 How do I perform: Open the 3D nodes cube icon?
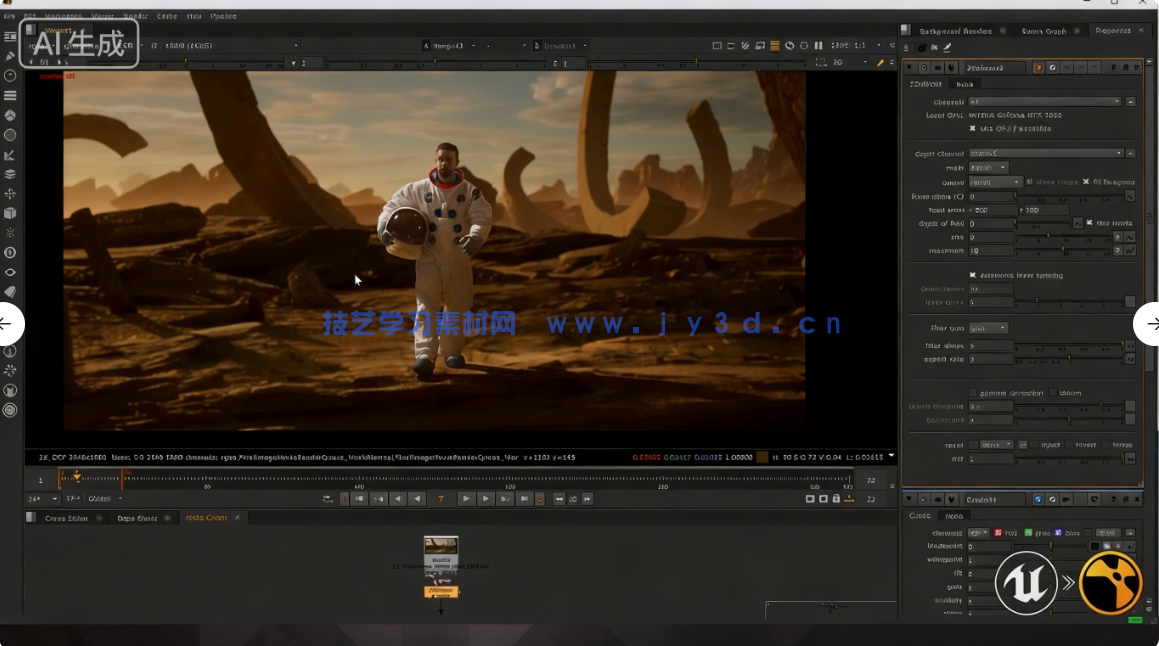pyautogui.click(x=10, y=213)
